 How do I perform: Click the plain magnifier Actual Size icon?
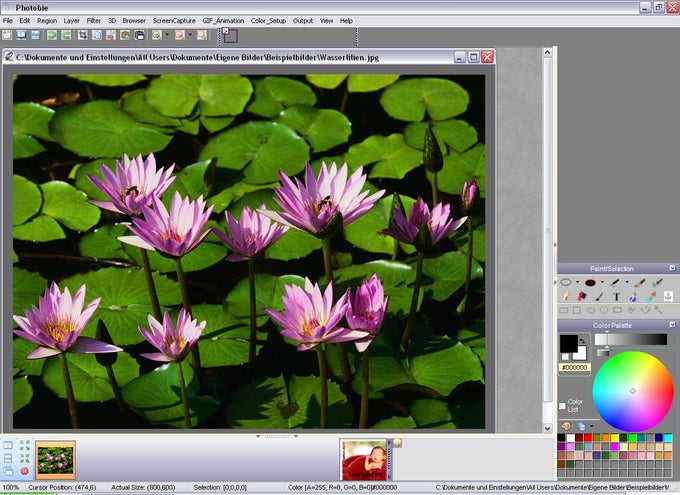202,35
